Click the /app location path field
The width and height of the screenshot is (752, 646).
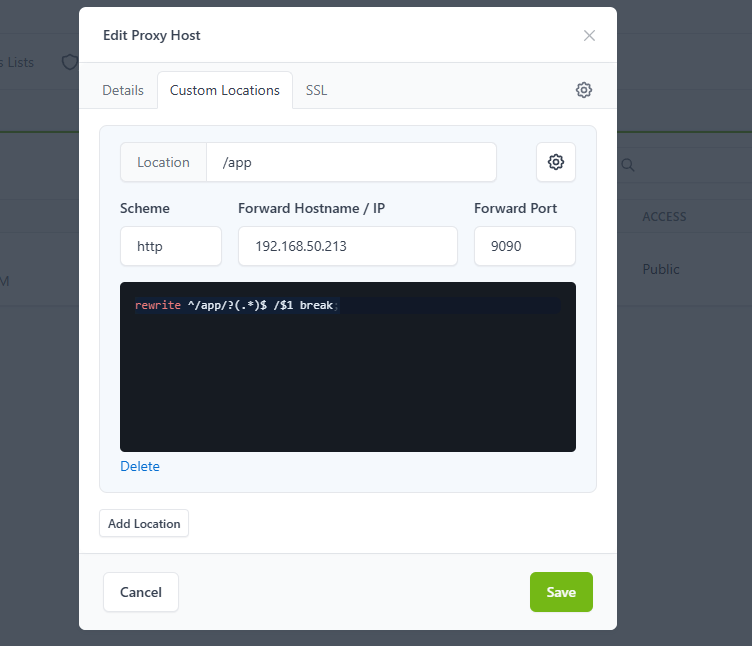pos(351,162)
